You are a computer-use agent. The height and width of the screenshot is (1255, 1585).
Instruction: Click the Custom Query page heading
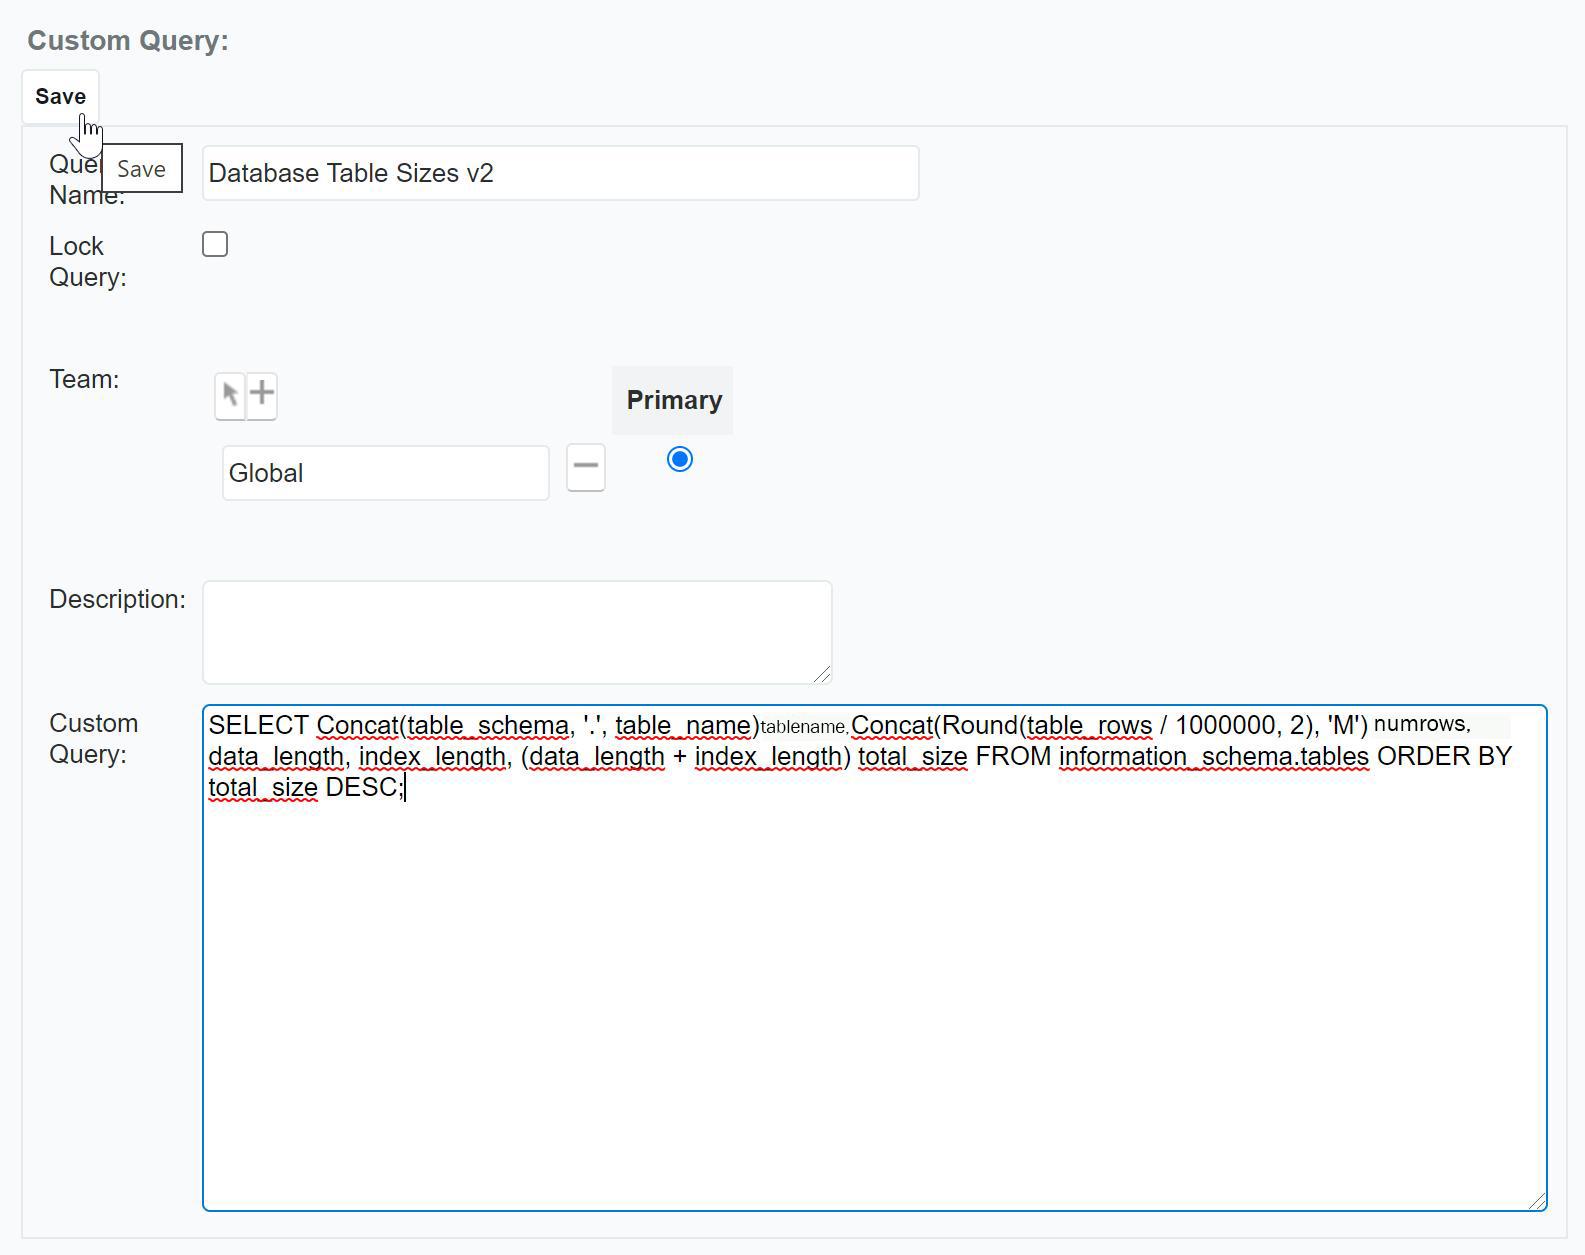pyautogui.click(x=128, y=41)
